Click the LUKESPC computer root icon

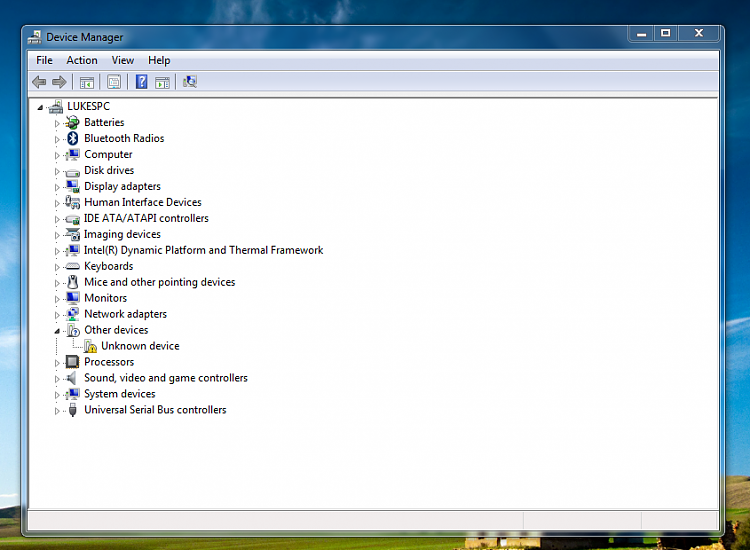click(x=56, y=106)
